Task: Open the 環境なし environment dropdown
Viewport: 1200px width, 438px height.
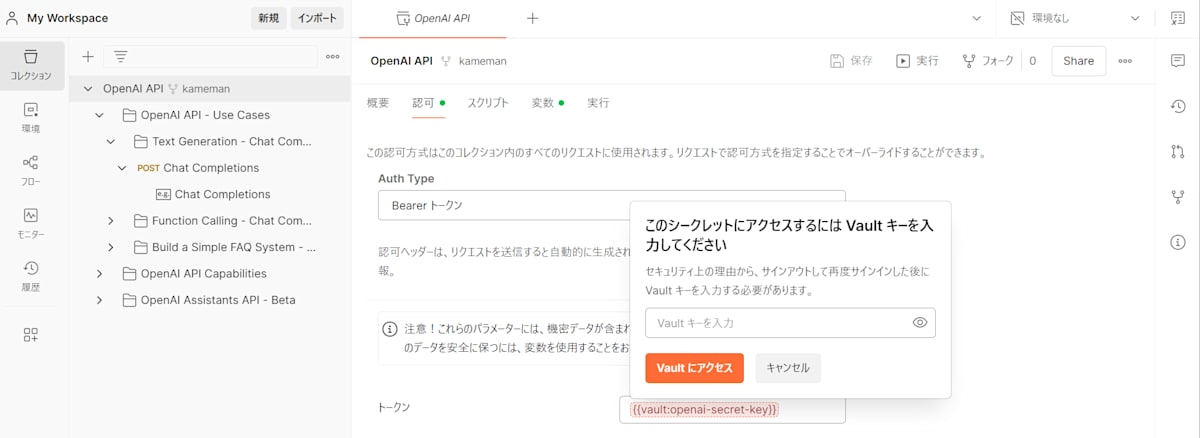Action: (x=1075, y=18)
